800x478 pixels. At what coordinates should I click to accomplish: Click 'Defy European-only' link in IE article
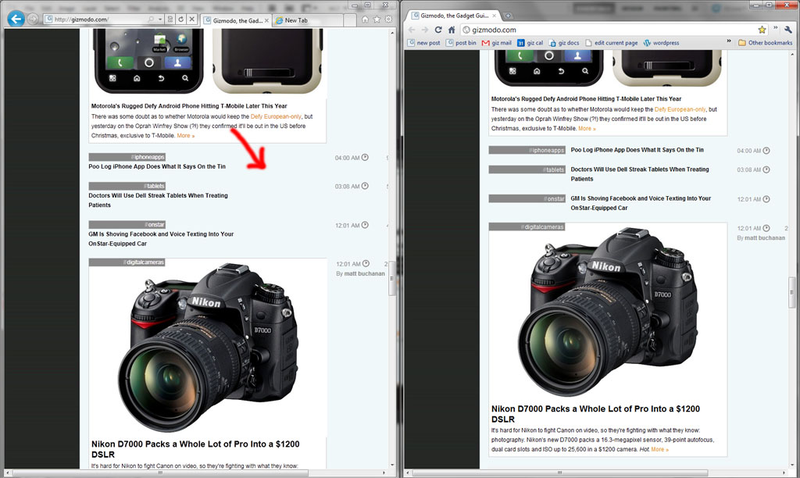point(276,116)
